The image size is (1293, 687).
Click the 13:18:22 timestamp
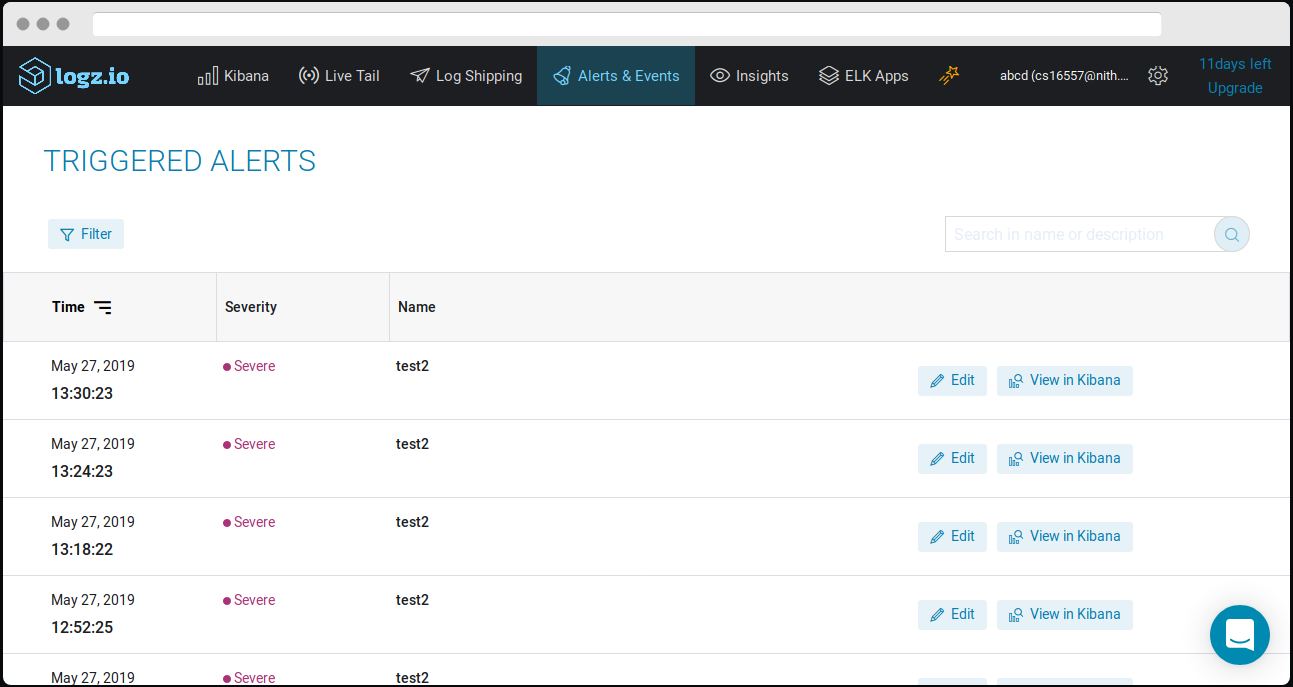pyautogui.click(x=82, y=550)
